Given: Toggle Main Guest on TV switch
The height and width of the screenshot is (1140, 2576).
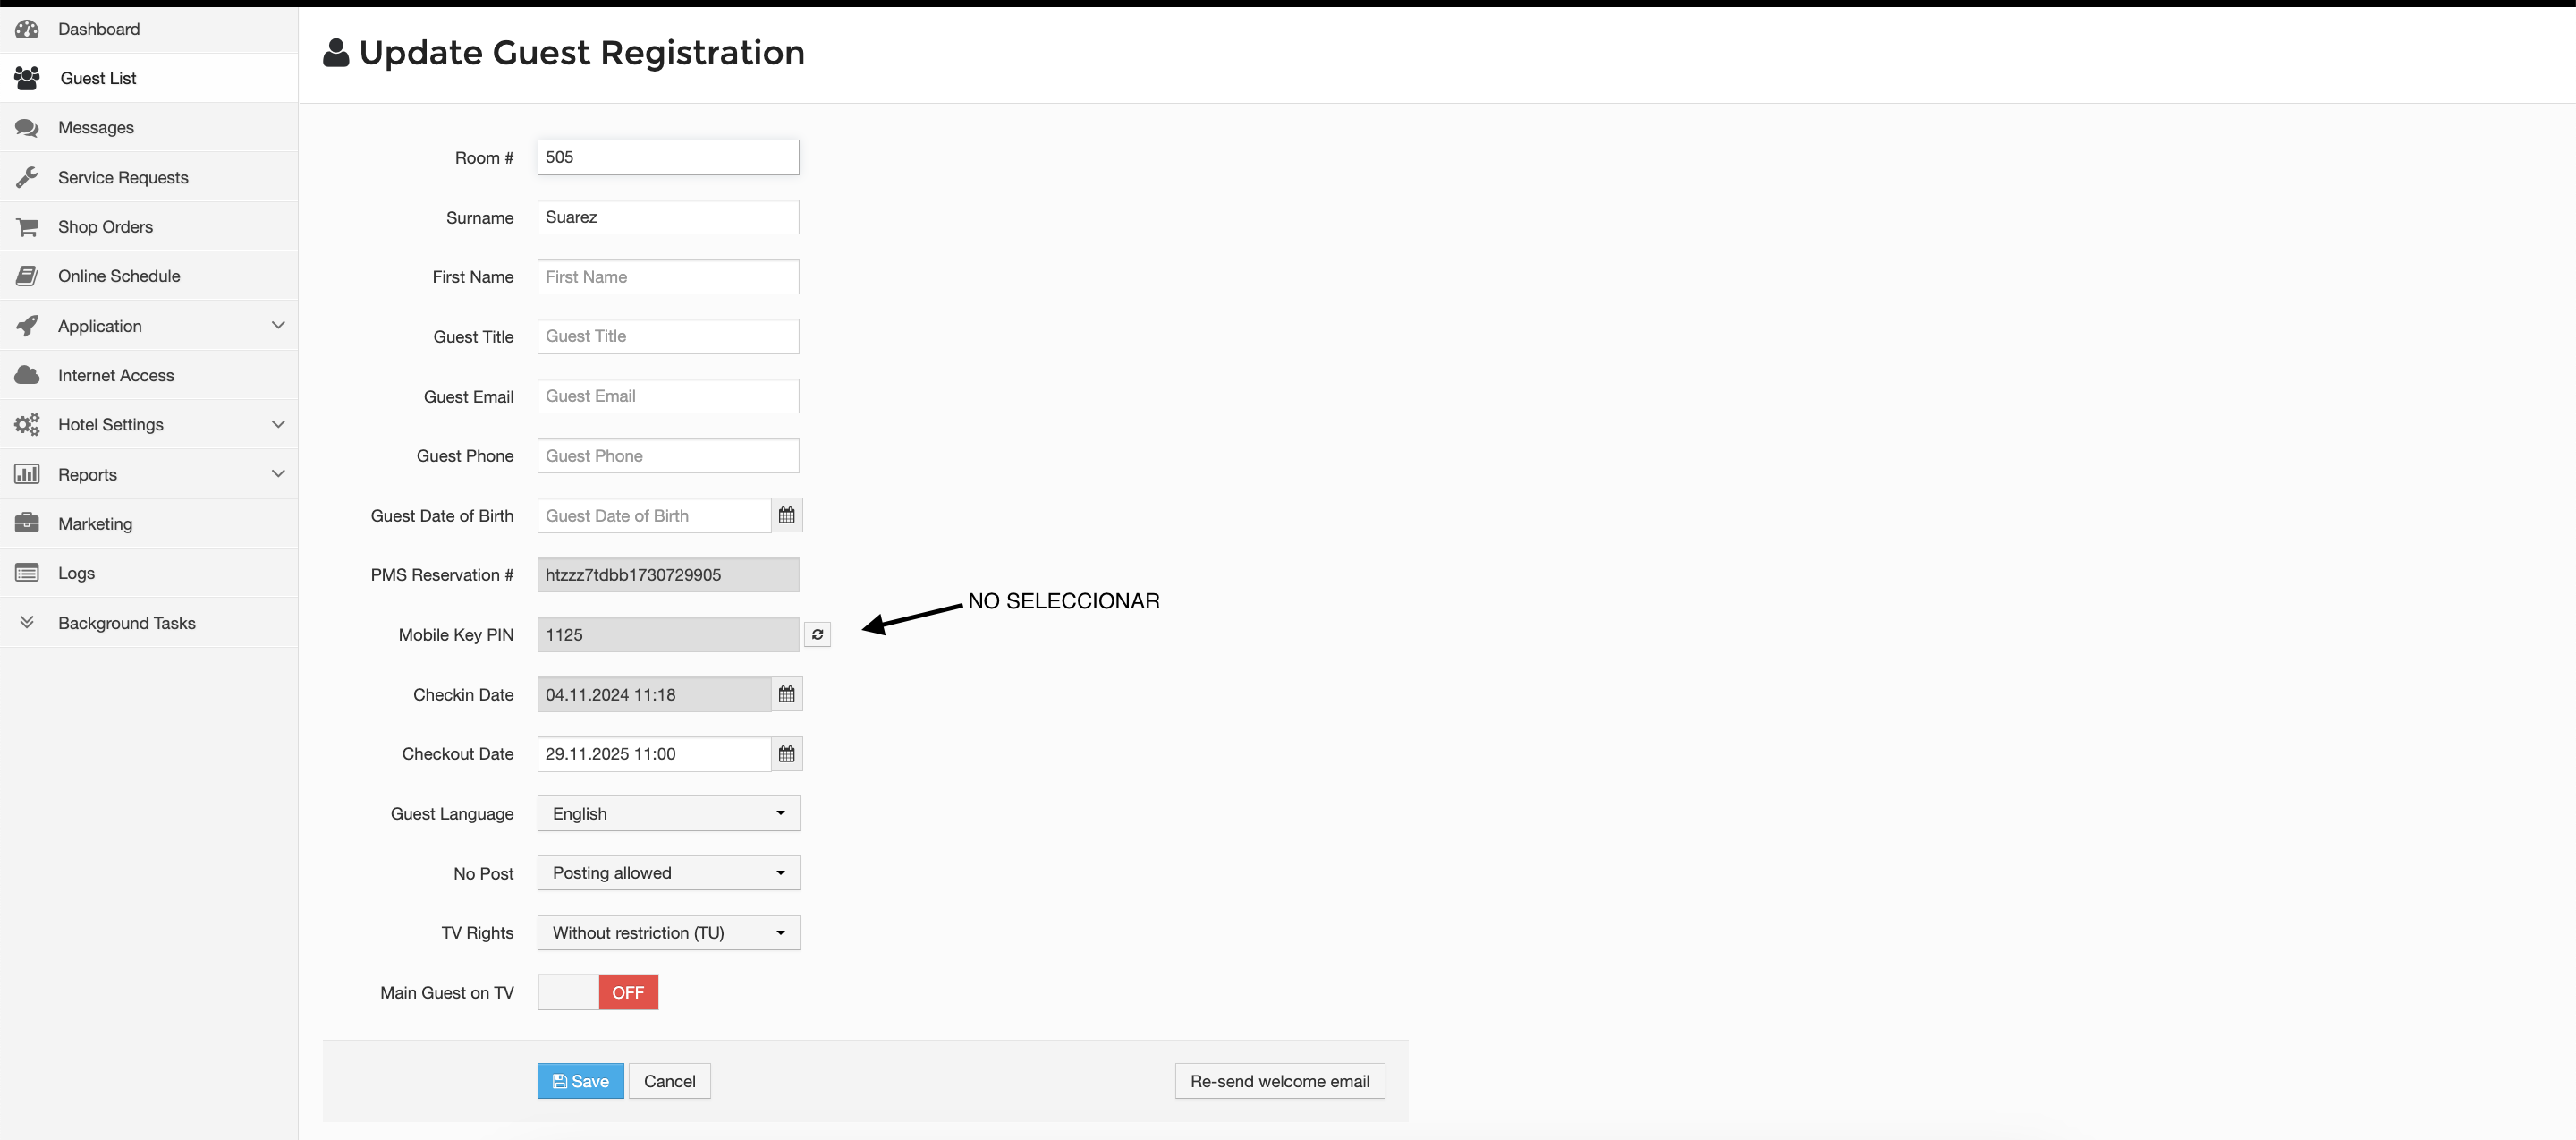Looking at the screenshot, I should (x=598, y=992).
